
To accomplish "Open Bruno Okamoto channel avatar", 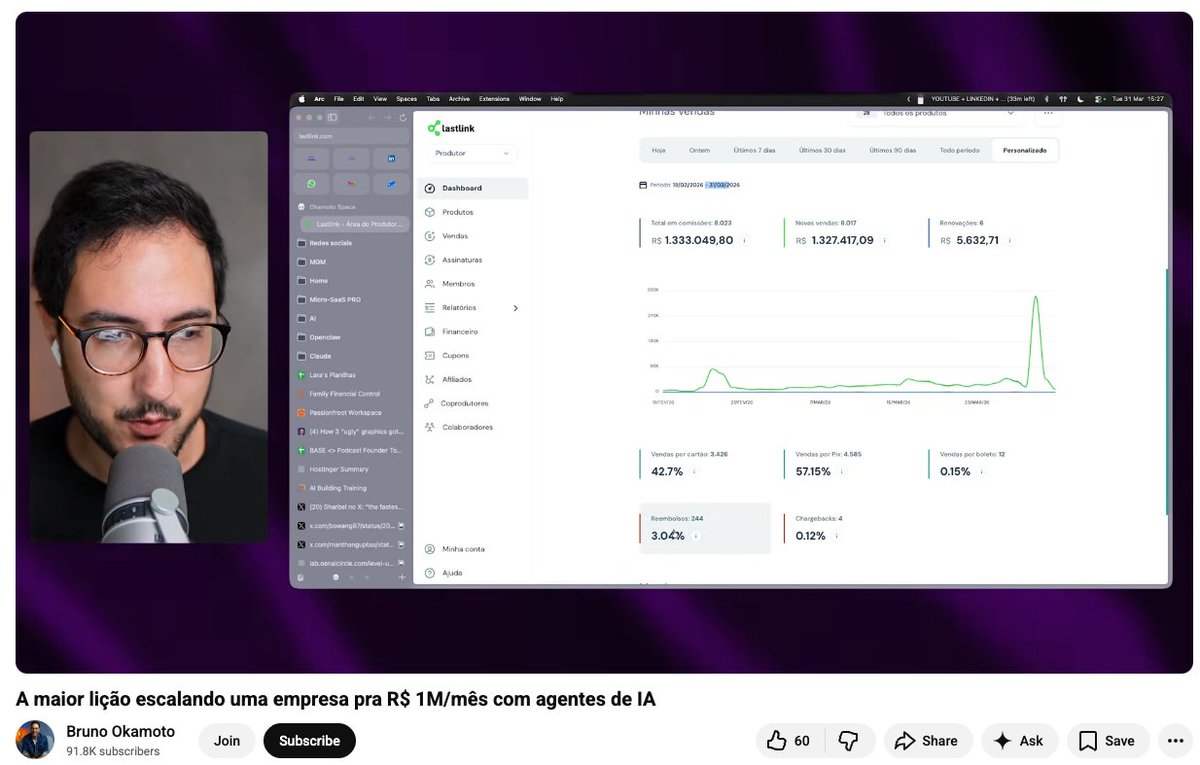I will coord(35,740).
